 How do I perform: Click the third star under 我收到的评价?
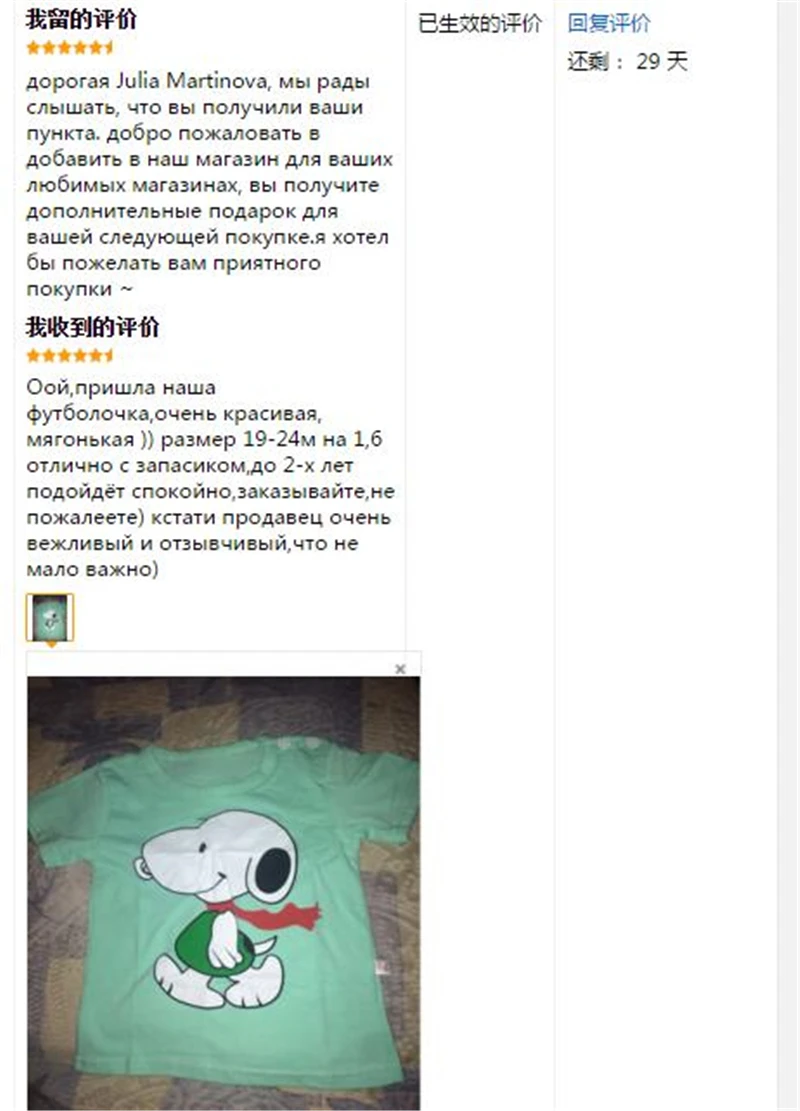point(63,356)
